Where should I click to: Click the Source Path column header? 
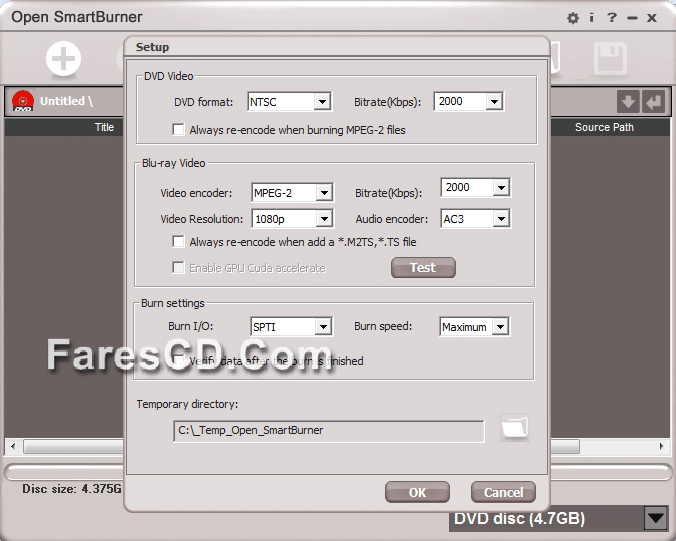tap(604, 127)
